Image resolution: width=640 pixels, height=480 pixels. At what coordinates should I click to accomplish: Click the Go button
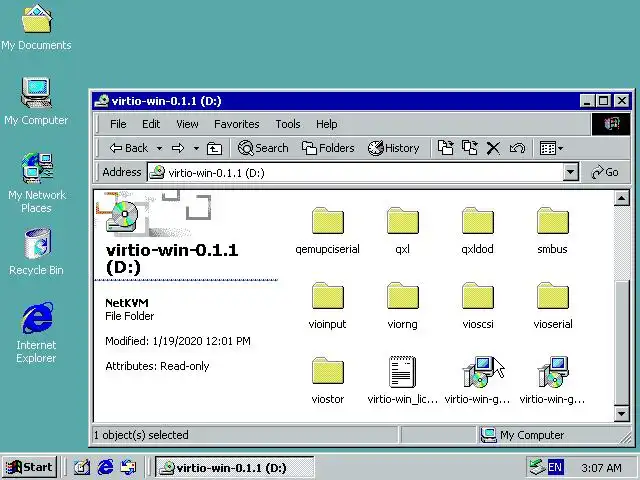(x=605, y=172)
